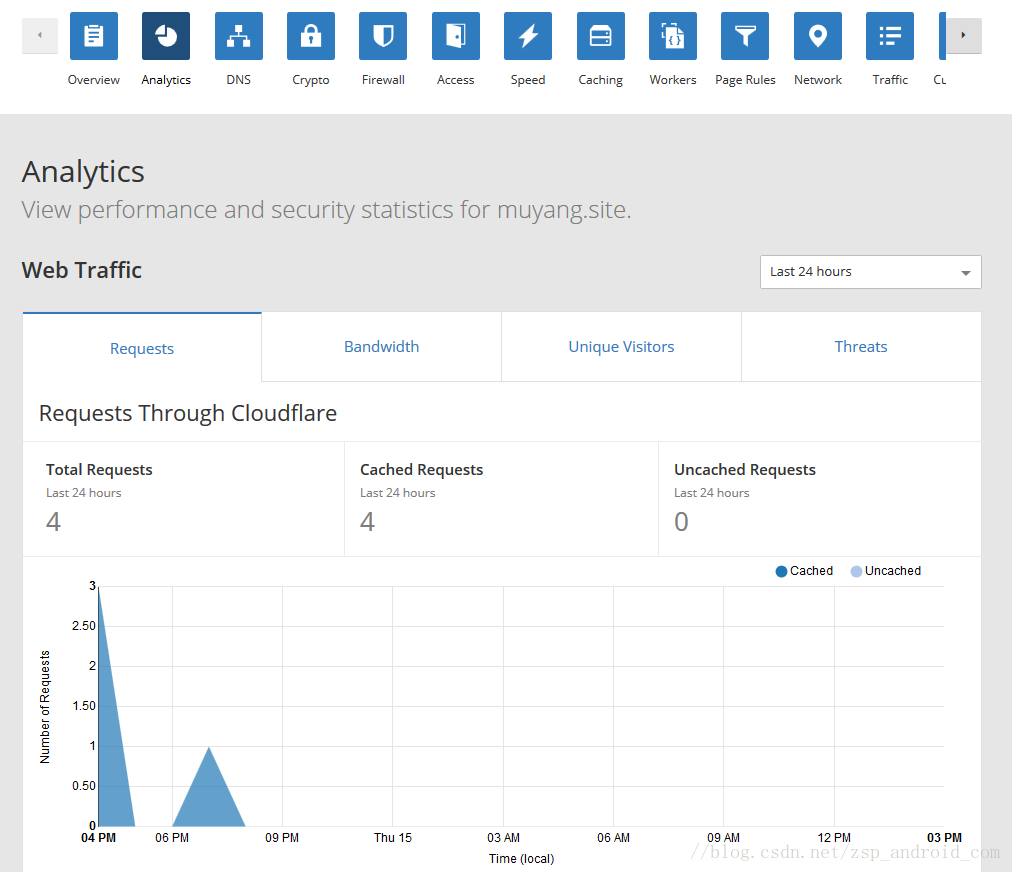
Task: Go to the Firewall shield icon
Action: (x=383, y=36)
